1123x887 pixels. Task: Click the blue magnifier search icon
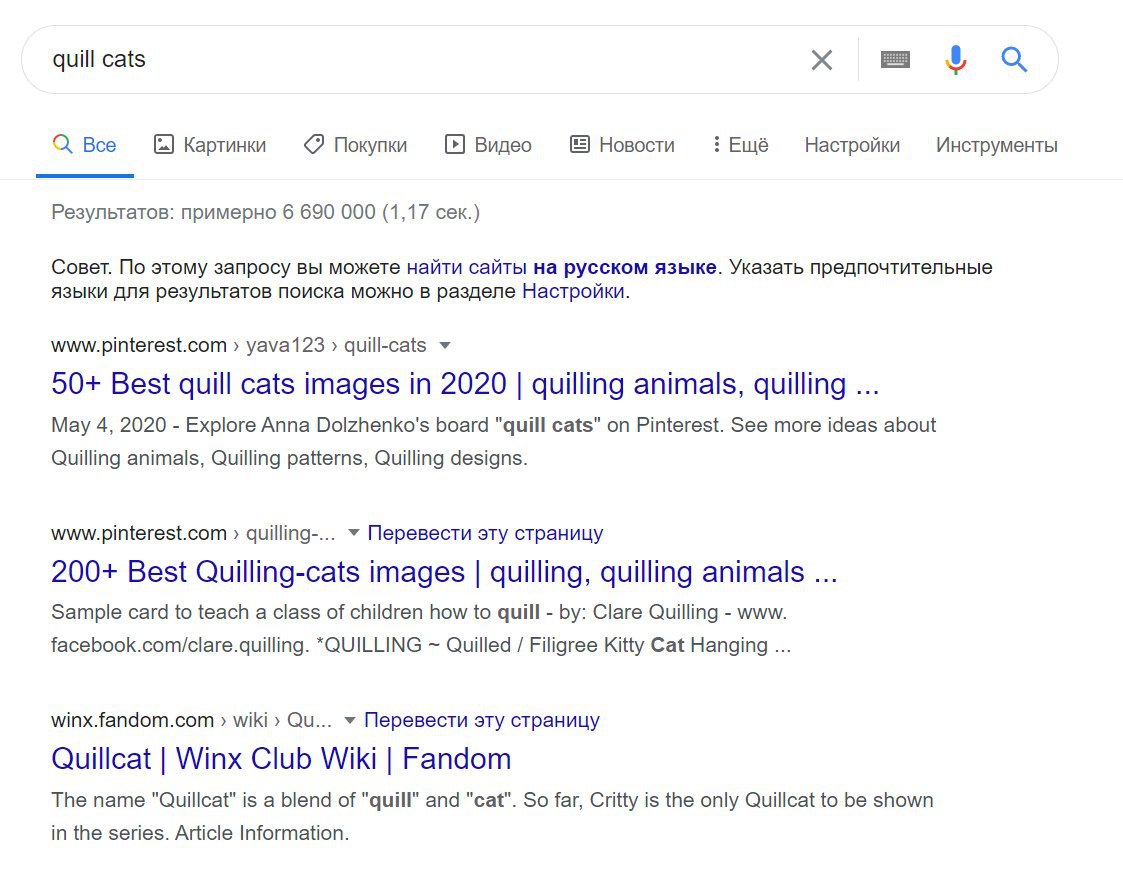1014,60
